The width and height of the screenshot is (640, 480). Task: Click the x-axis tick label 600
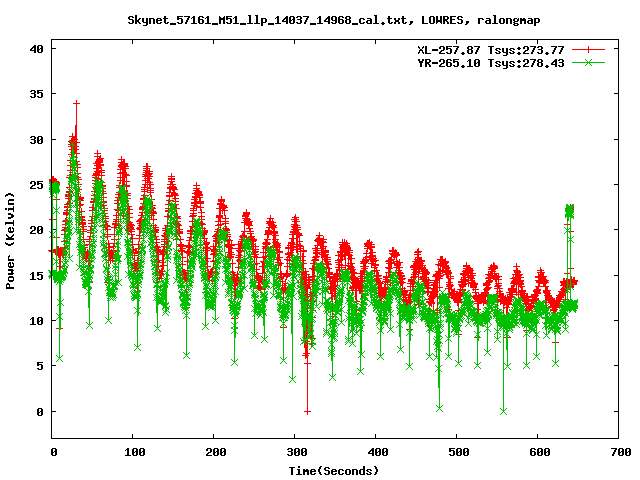[540, 452]
